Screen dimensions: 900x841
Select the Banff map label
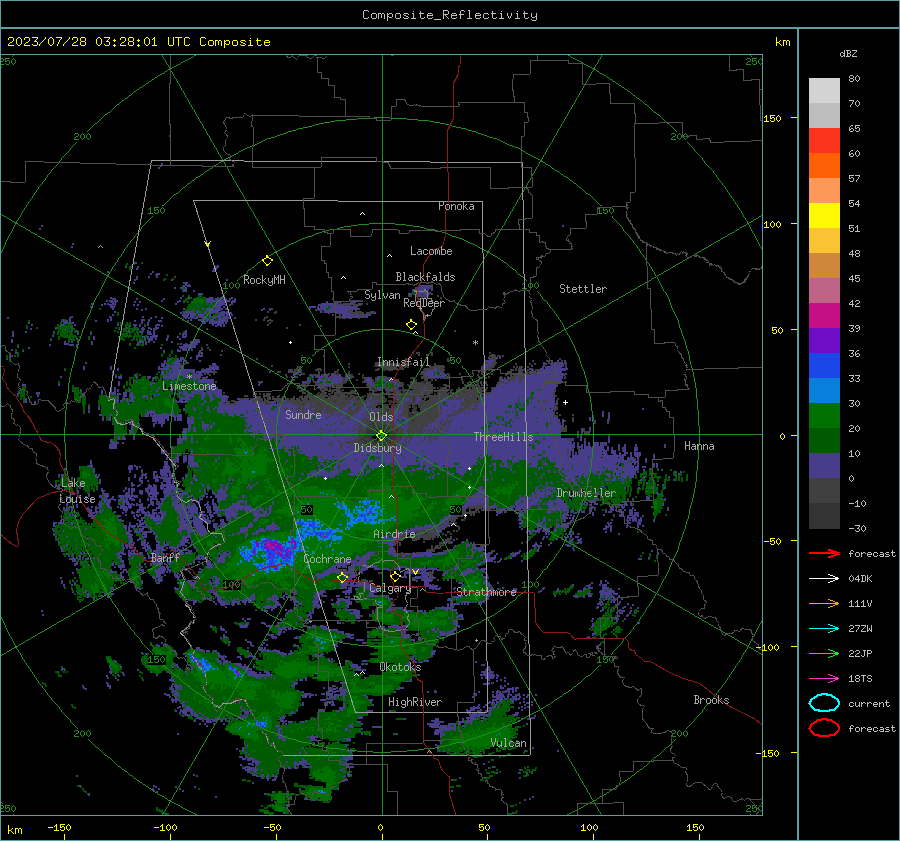165,557
